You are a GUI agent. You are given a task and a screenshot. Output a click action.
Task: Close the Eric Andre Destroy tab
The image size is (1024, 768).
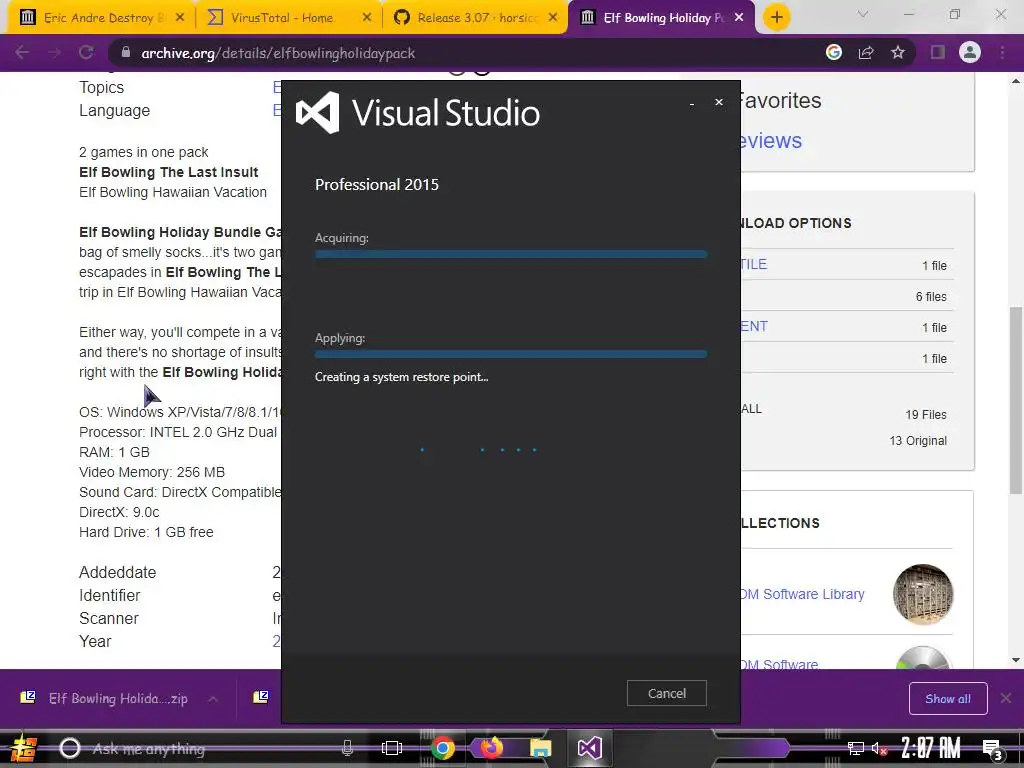180,18
